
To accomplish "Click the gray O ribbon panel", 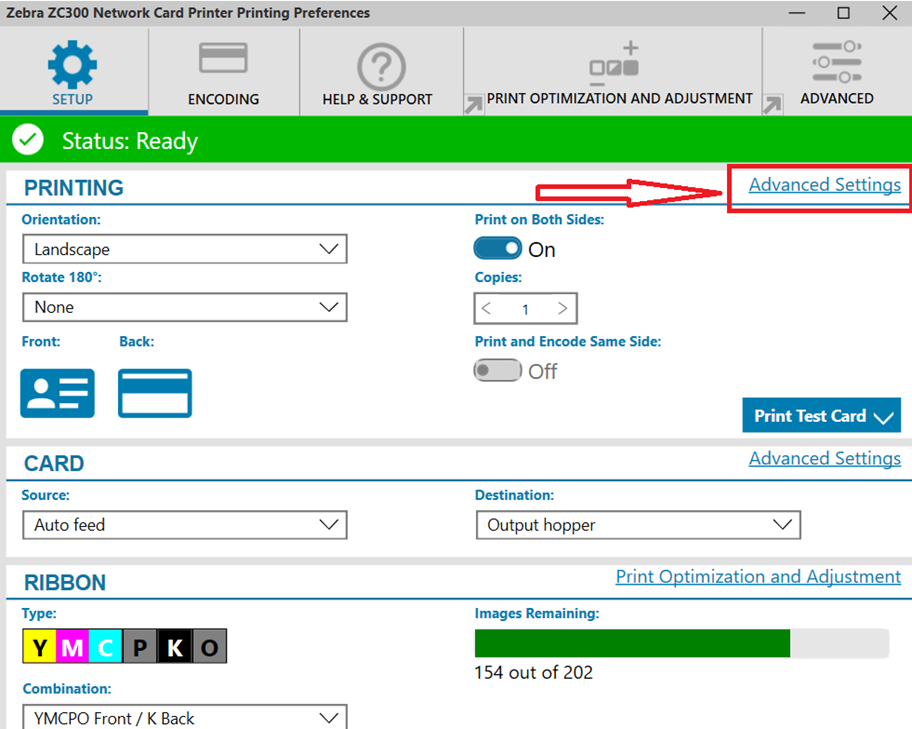I will coord(209,646).
